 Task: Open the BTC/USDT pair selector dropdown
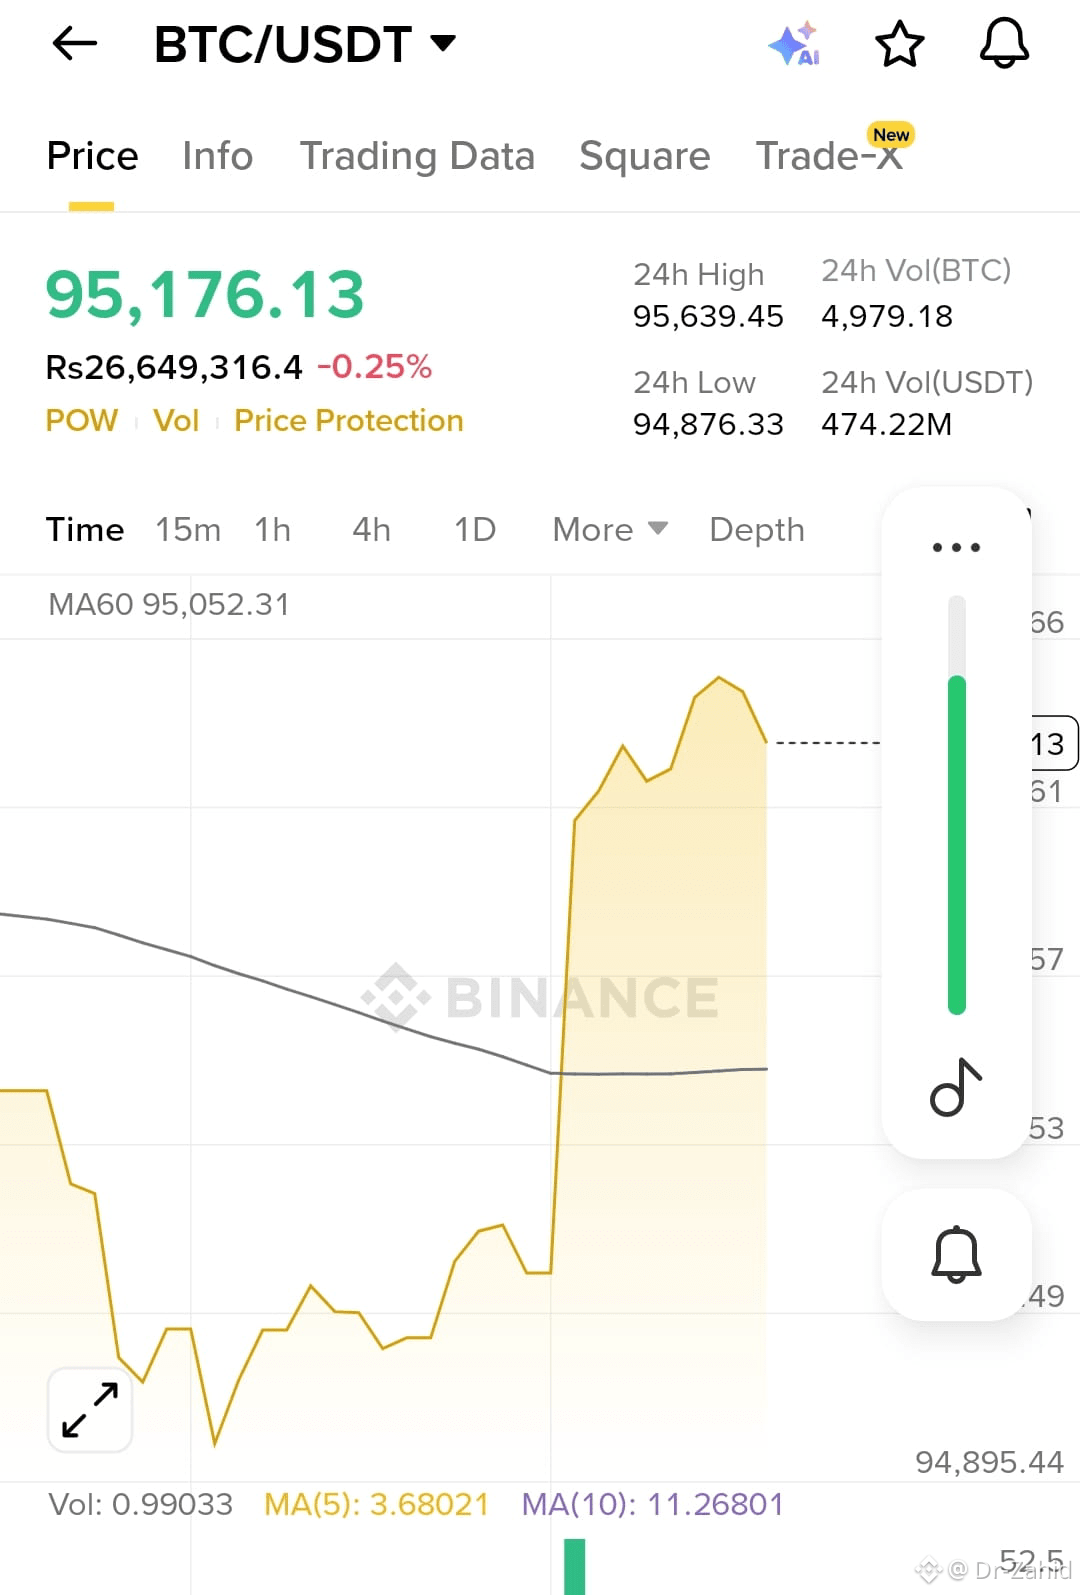305,44
